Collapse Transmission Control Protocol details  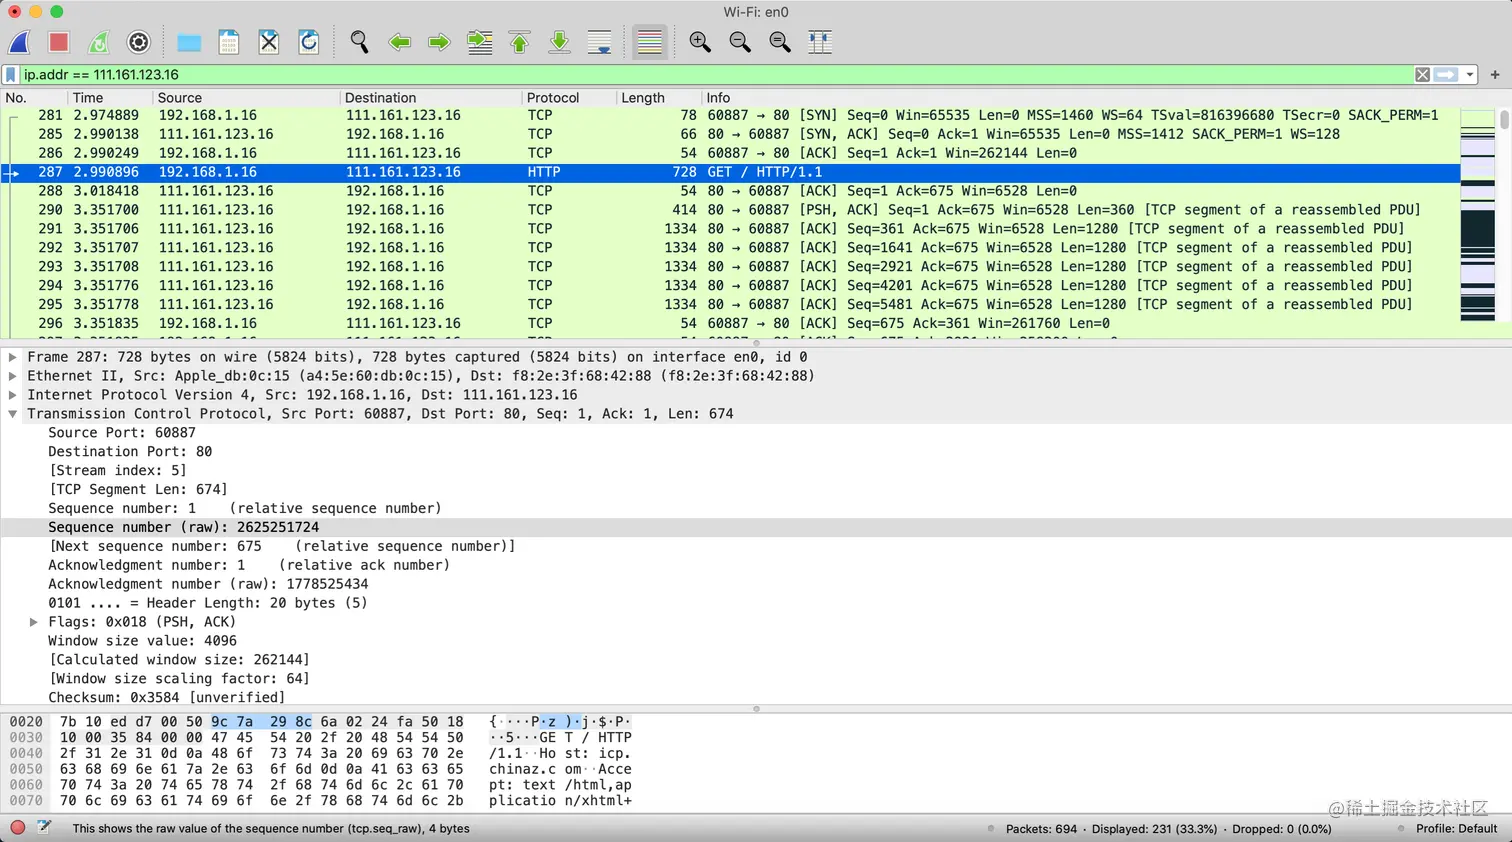[13, 414]
